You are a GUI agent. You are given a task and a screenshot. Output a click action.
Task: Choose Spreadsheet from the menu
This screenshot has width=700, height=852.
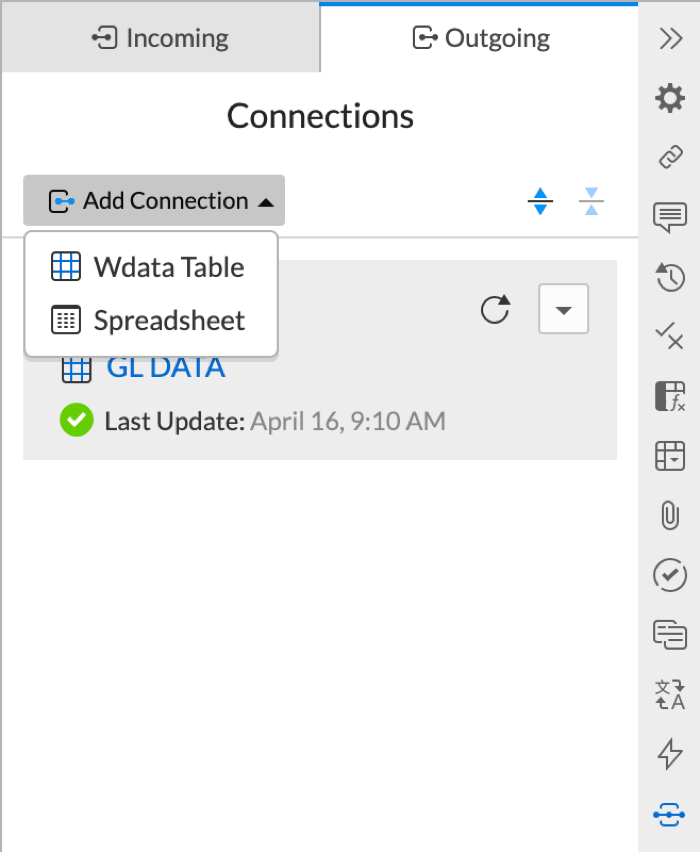click(150, 321)
